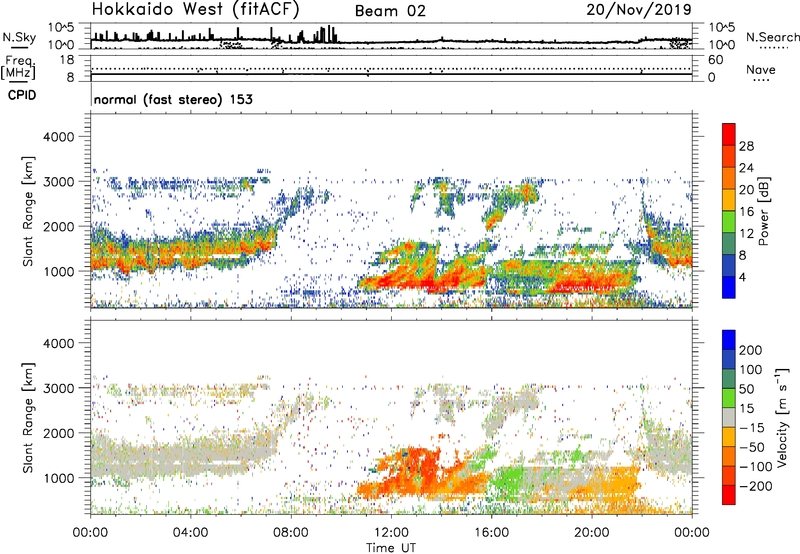Click the 'Power [dB]' color bar label
Viewport: 800px width, 554px height.
coord(763,211)
